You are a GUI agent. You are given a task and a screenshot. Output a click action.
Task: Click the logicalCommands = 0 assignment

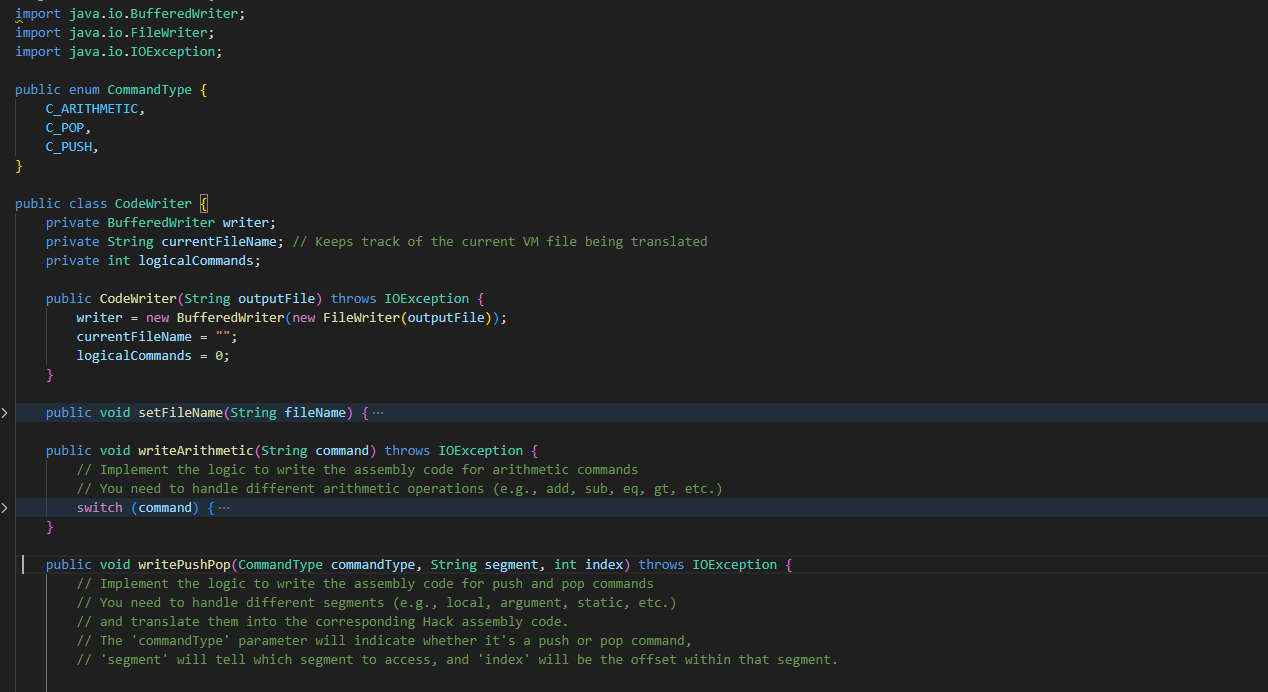coord(155,355)
